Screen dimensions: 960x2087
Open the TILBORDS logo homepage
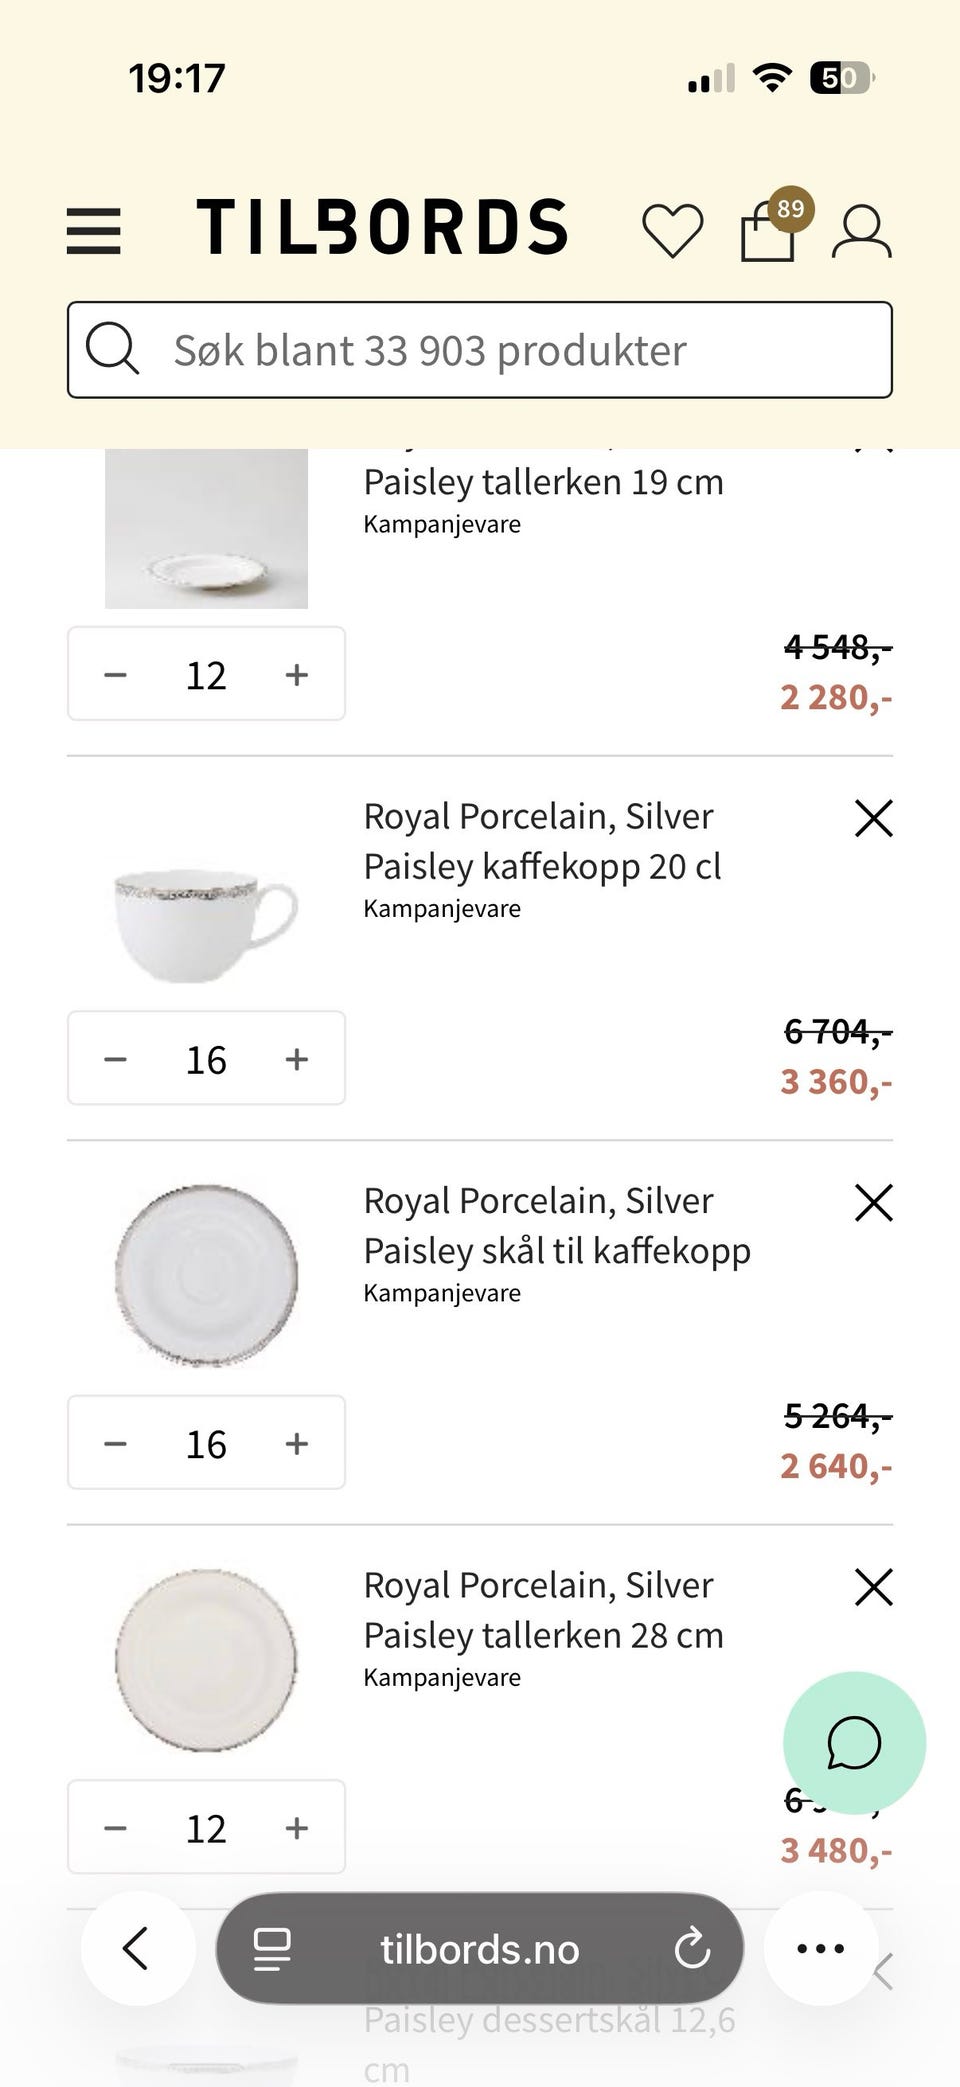382,226
